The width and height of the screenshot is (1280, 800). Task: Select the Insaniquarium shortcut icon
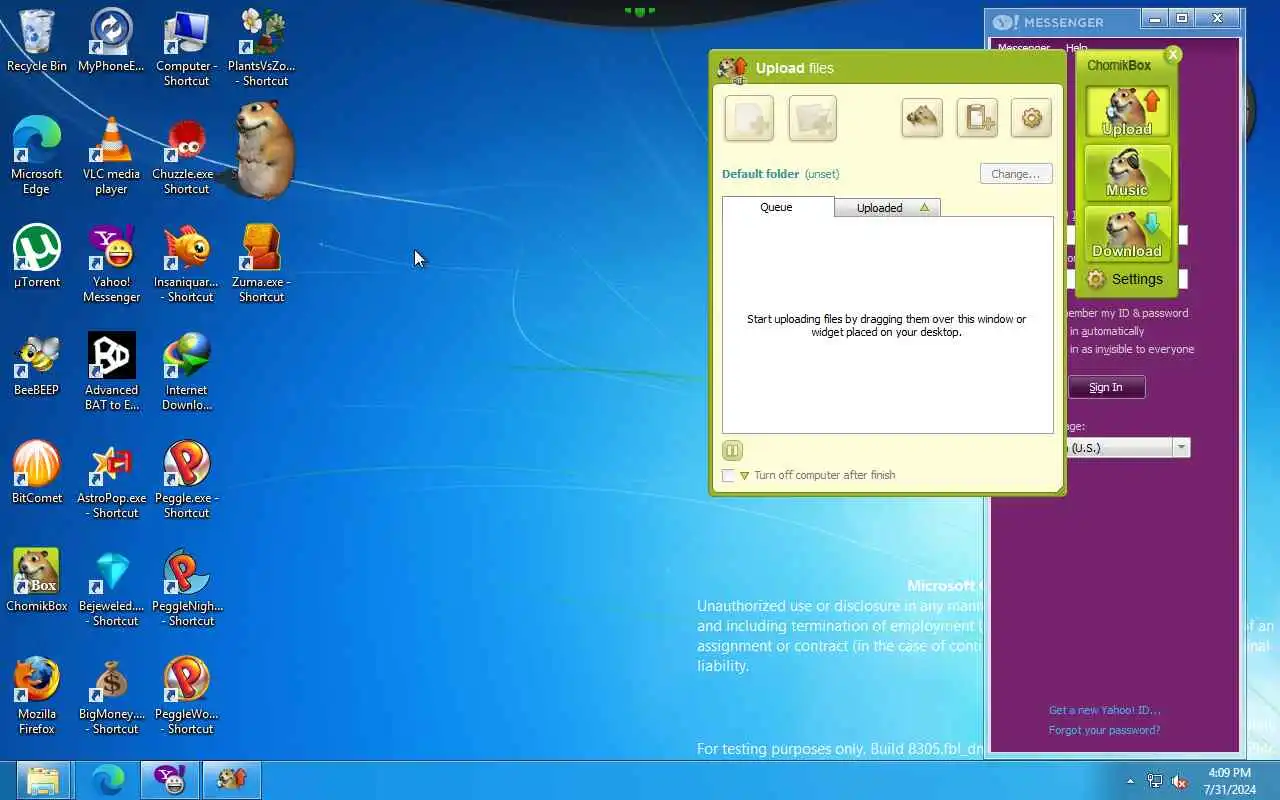pyautogui.click(x=186, y=264)
